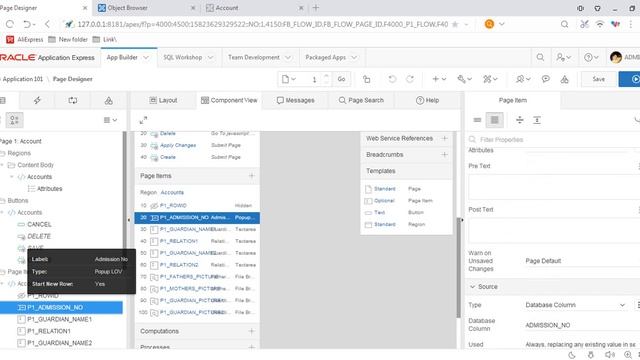This screenshot has height=360, width=640.
Task: Open the Administration user-key menu
Action: (563, 58)
